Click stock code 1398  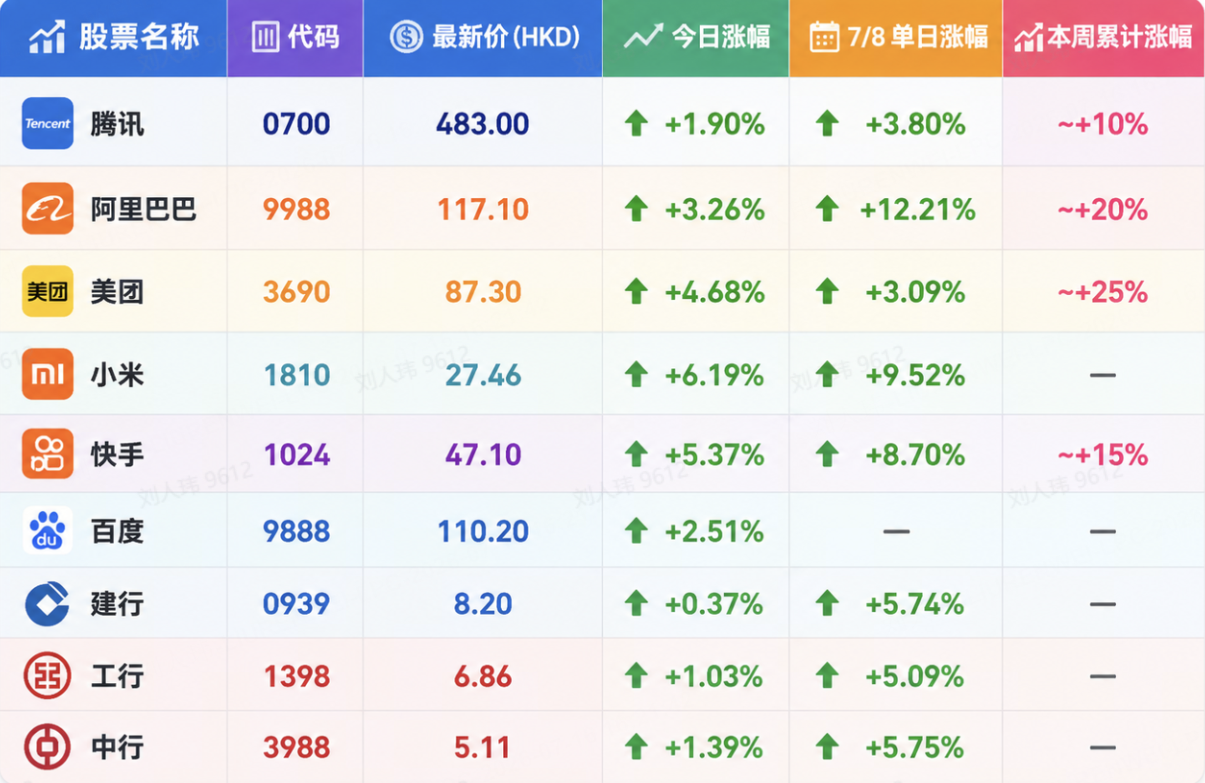[296, 676]
